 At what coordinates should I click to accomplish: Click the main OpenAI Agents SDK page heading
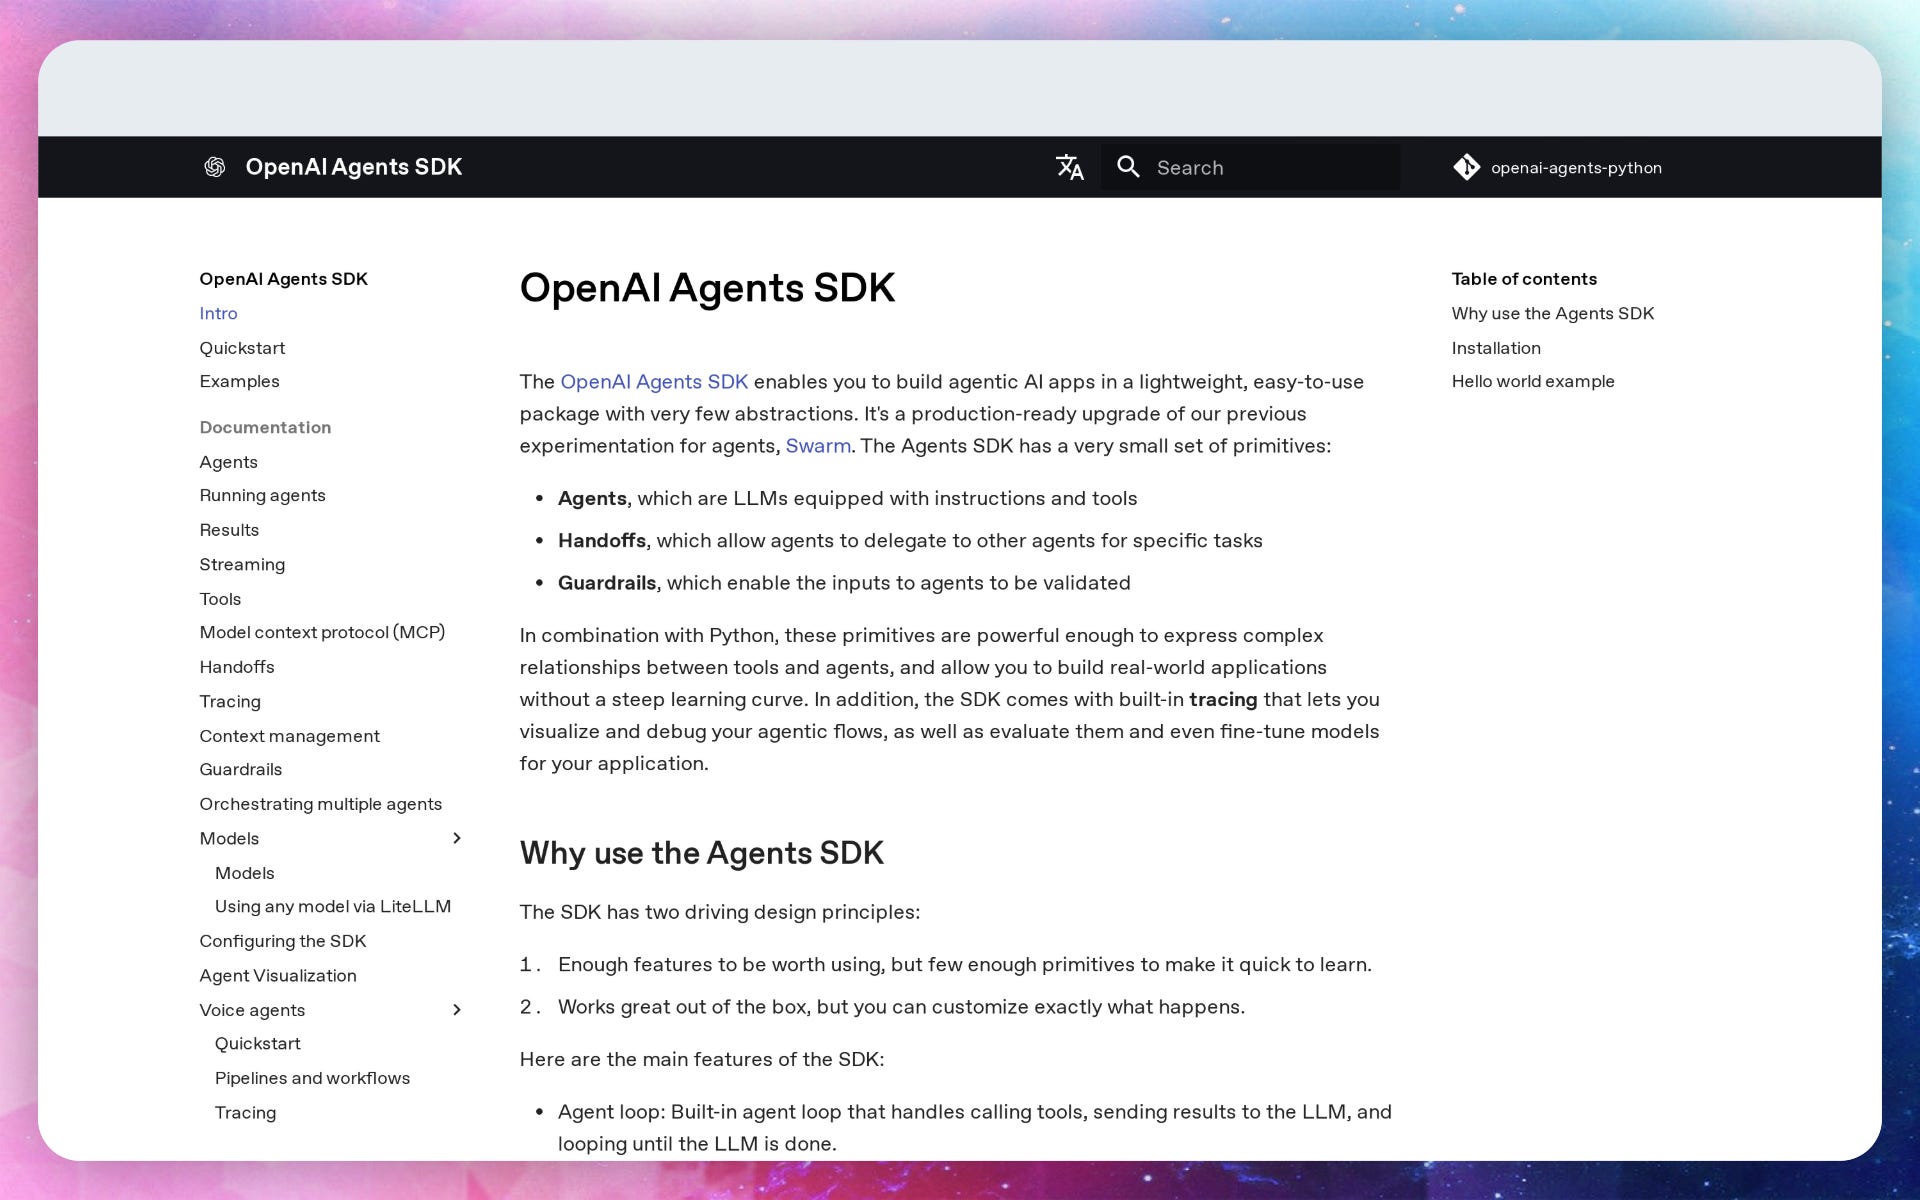(x=707, y=288)
